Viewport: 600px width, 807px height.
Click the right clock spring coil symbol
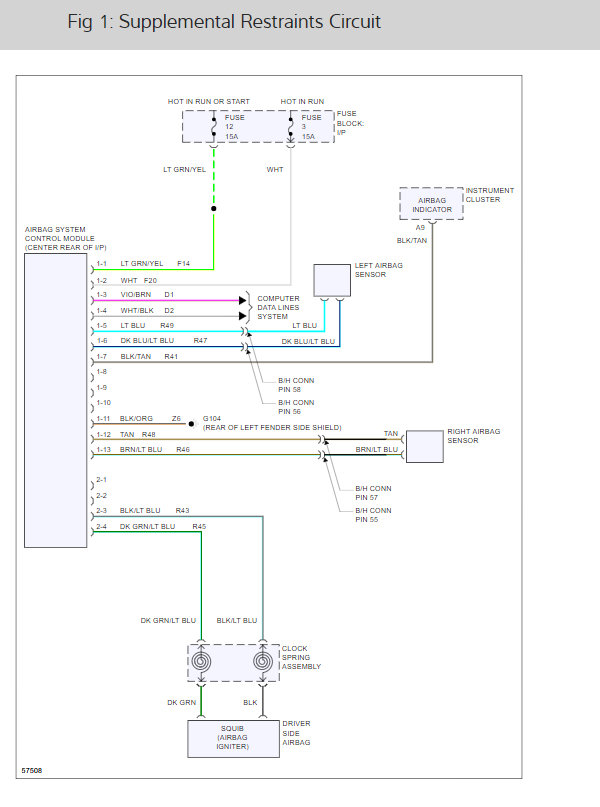coord(263,661)
